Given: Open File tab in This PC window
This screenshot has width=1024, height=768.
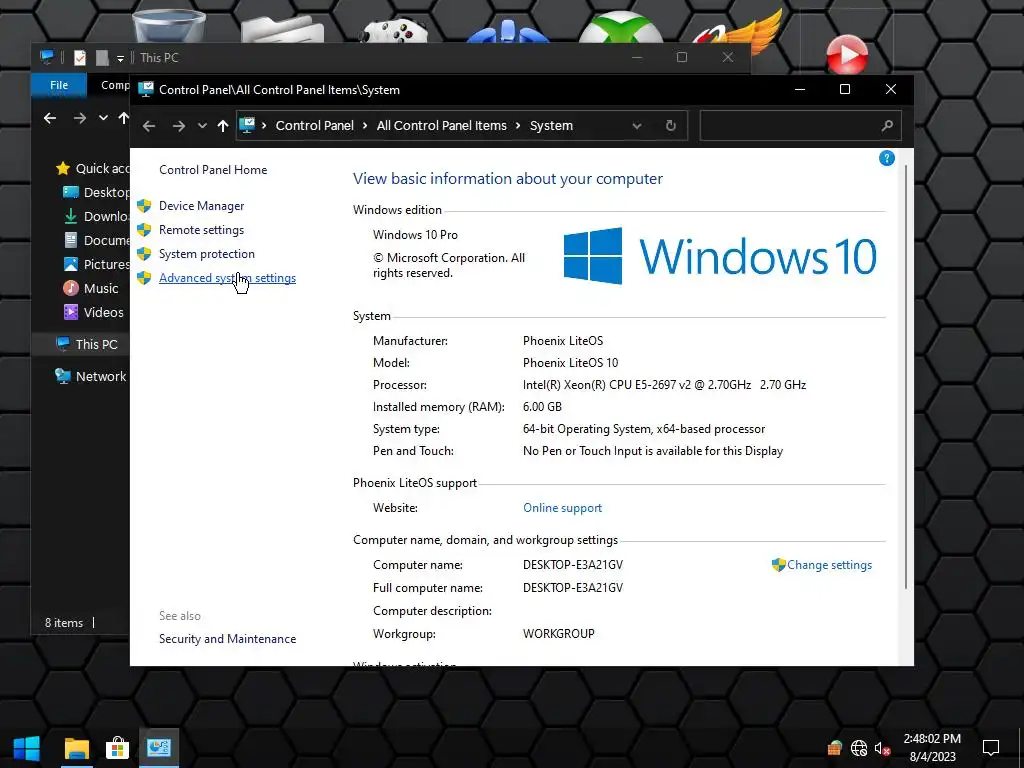Looking at the screenshot, I should (59, 85).
